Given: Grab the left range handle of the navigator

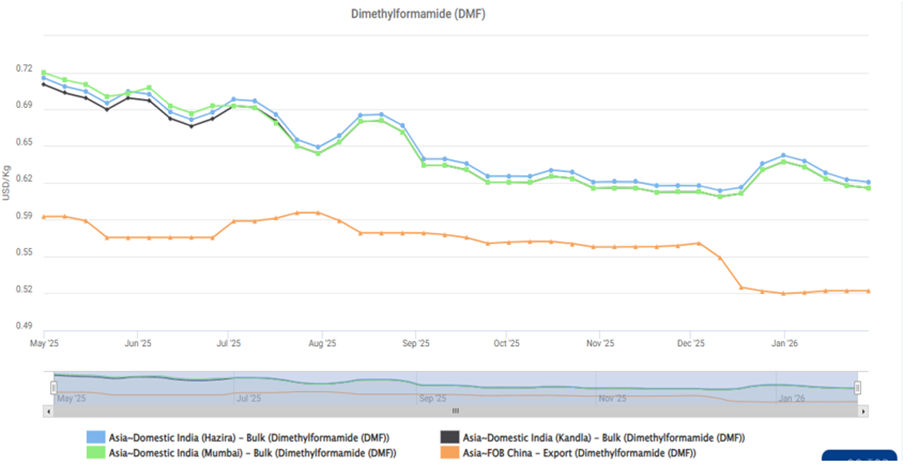Looking at the screenshot, I should click(x=53, y=388).
